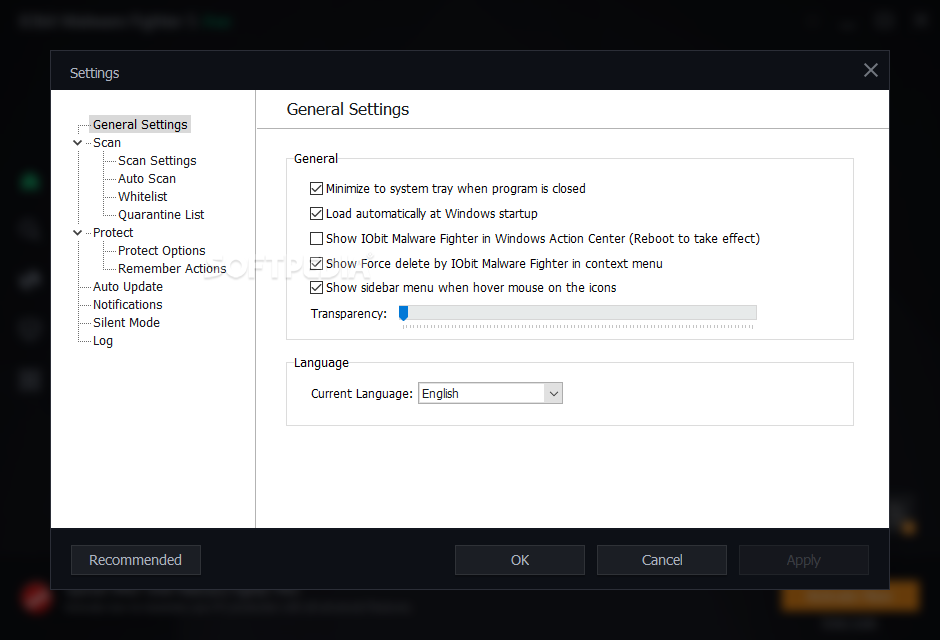Open Auto Update settings

point(128,286)
